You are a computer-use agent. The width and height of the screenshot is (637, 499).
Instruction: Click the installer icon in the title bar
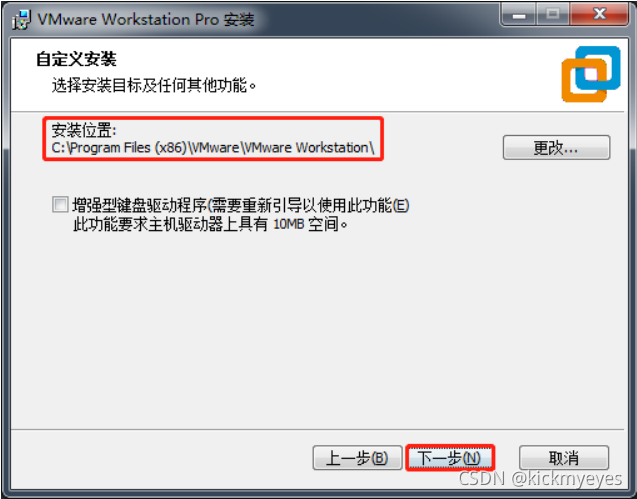coord(20,20)
